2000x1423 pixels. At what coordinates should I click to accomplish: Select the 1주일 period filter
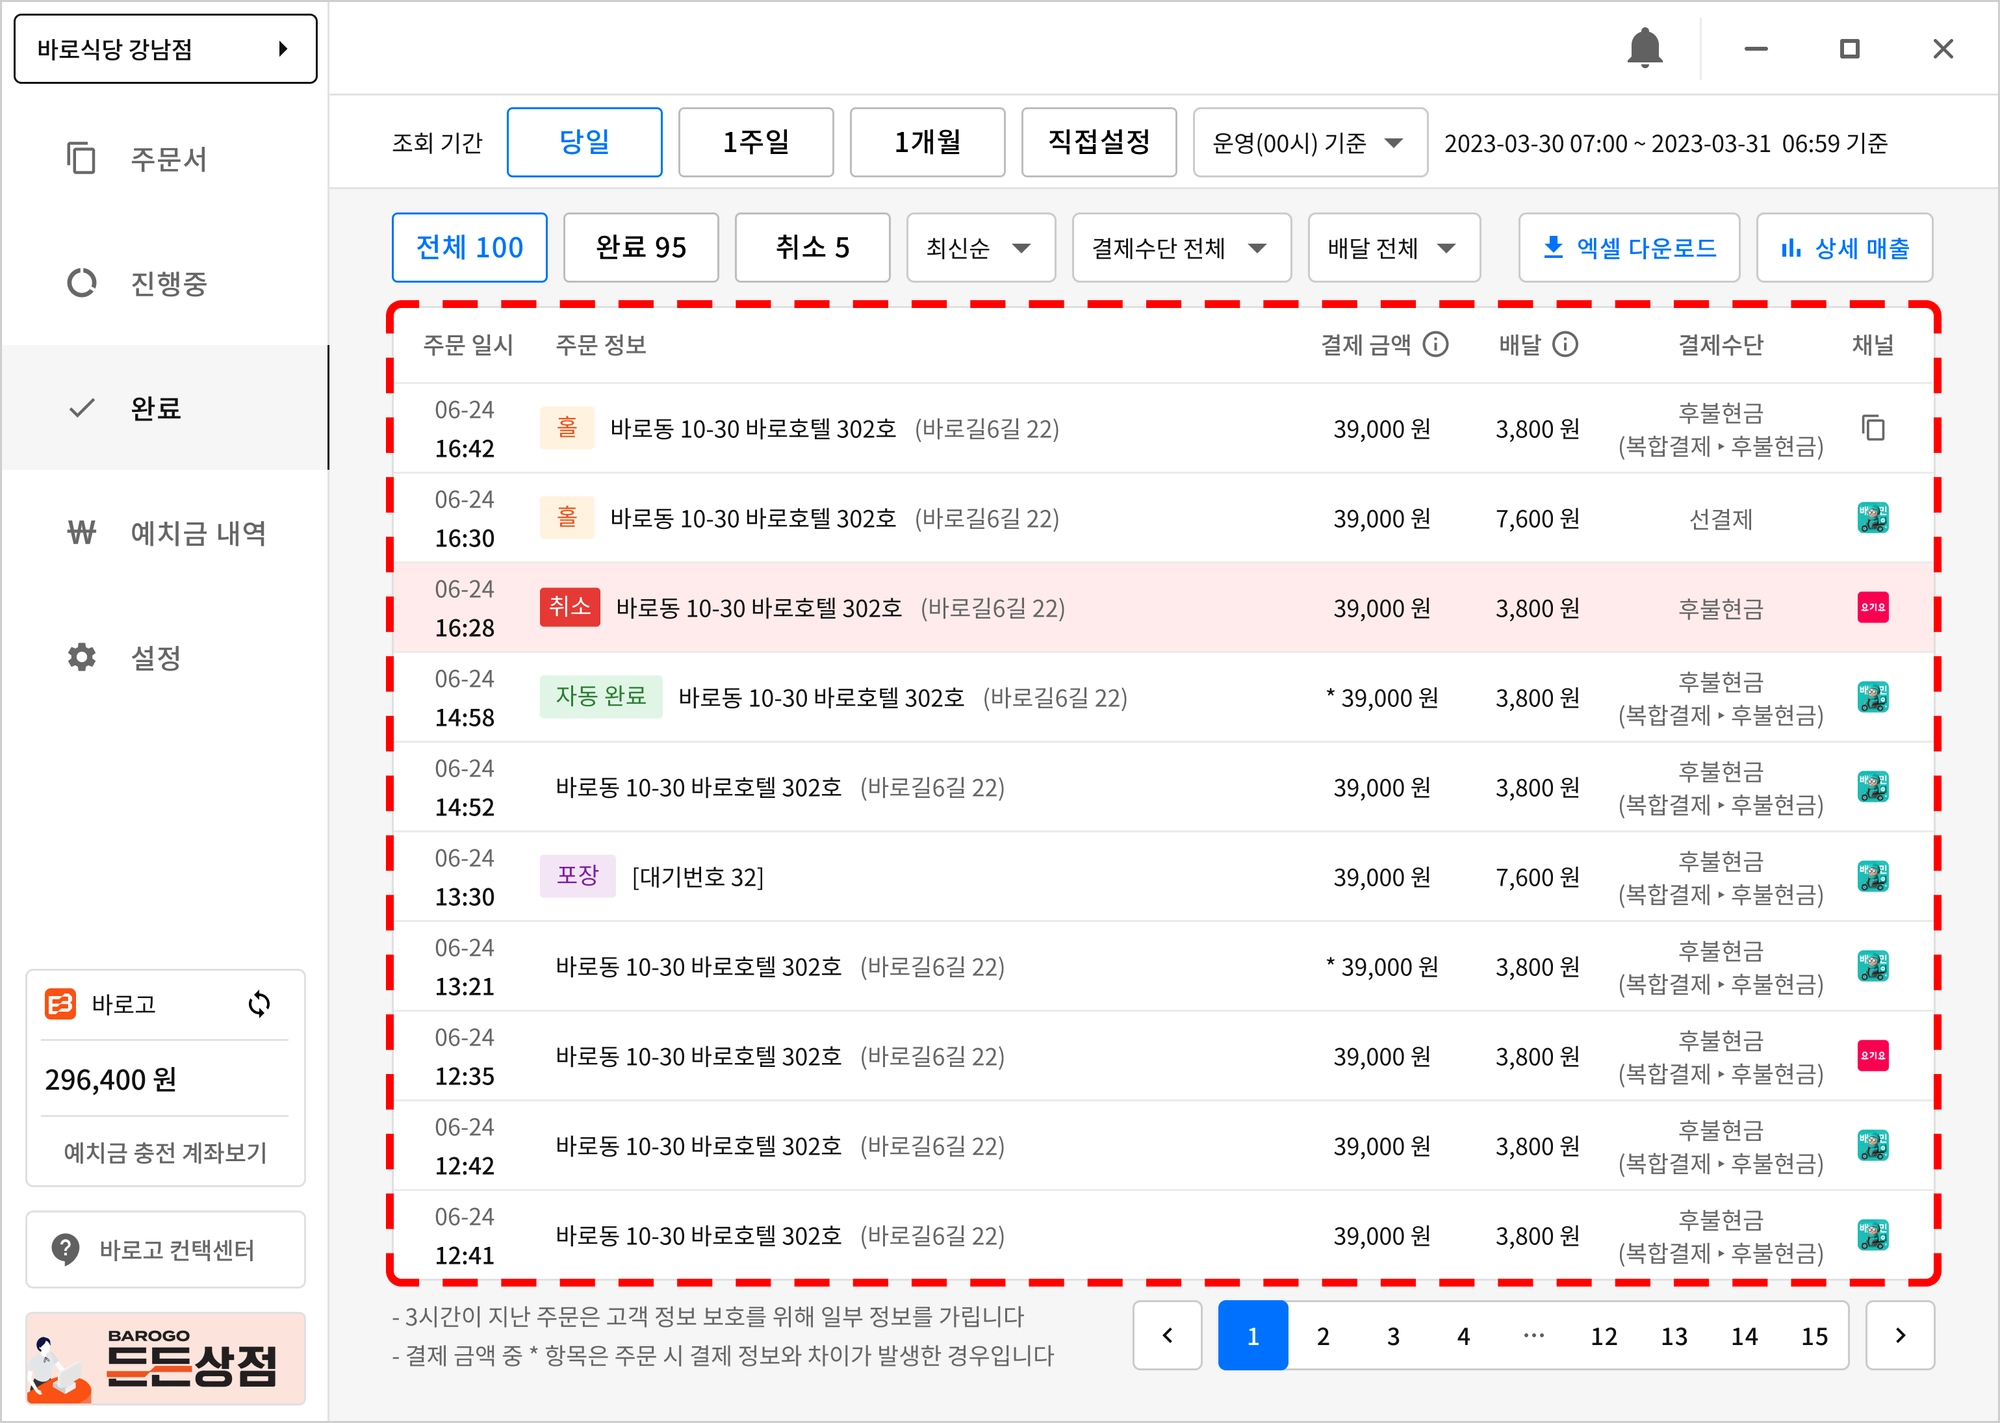coord(756,142)
